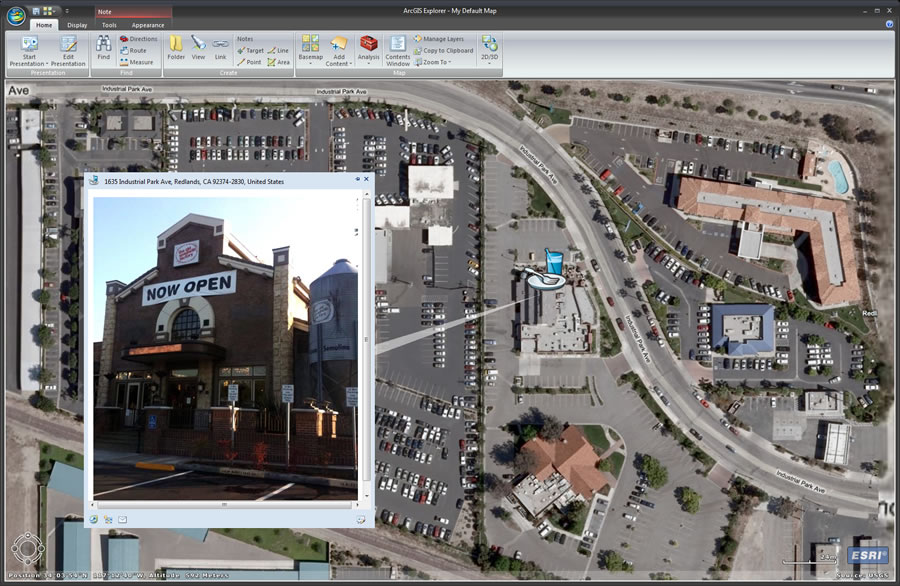Screen dimensions: 900x586
Task: Click the NOW OPEN building photo in popup
Action: click(225, 348)
